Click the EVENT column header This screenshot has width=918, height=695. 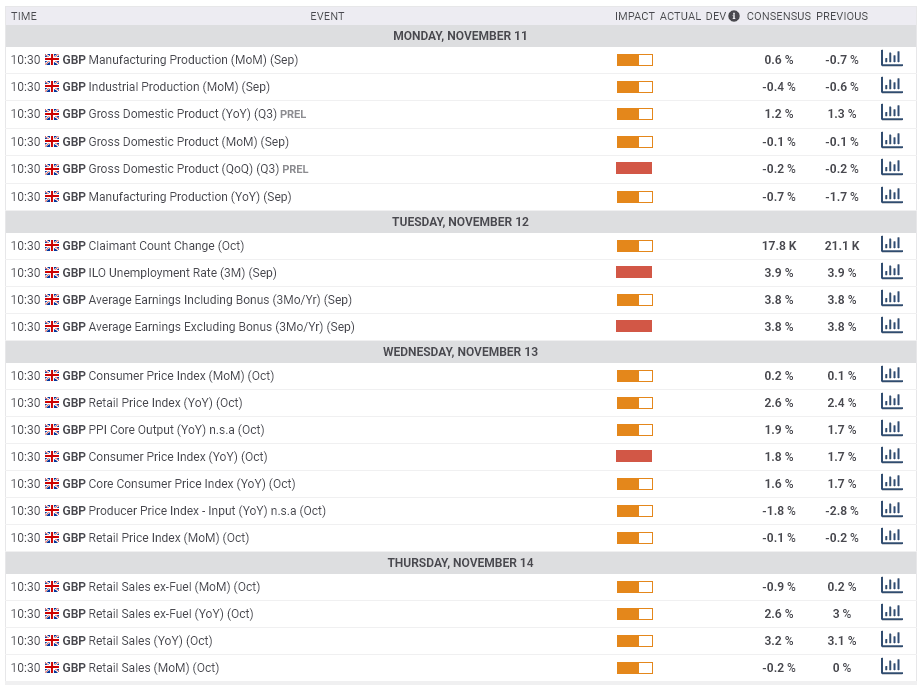point(328,16)
